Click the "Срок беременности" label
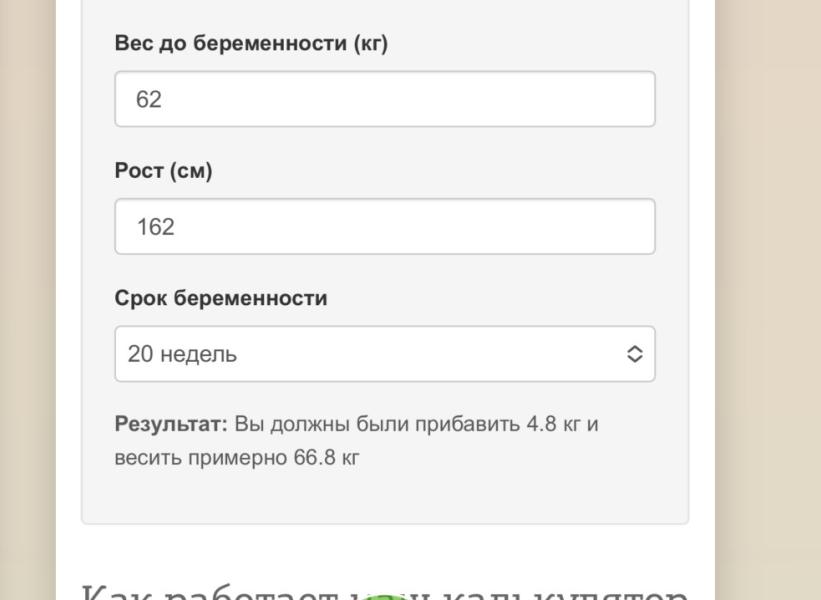 (x=221, y=298)
